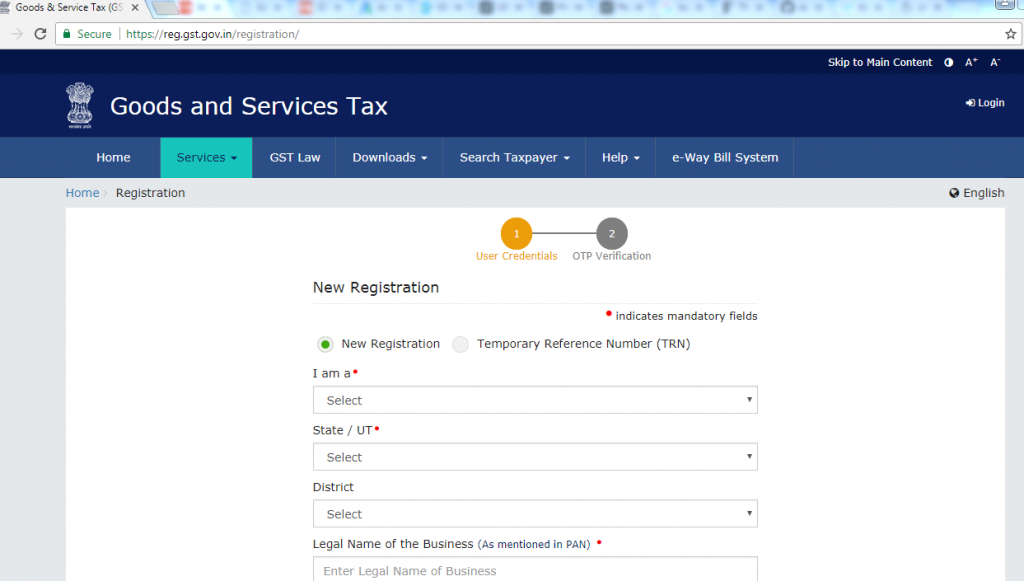Toggle high contrast mode icon
The image size is (1024, 581).
coord(948,63)
